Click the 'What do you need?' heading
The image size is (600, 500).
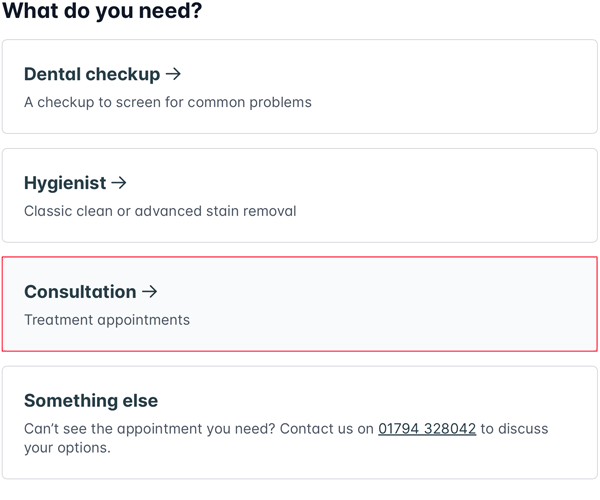(x=101, y=12)
